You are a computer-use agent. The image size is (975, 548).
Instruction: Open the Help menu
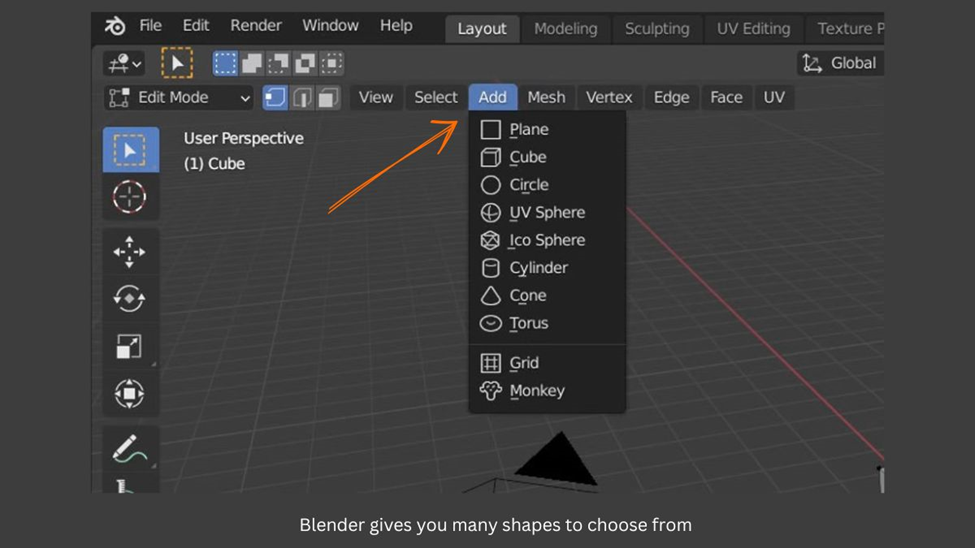tap(396, 26)
